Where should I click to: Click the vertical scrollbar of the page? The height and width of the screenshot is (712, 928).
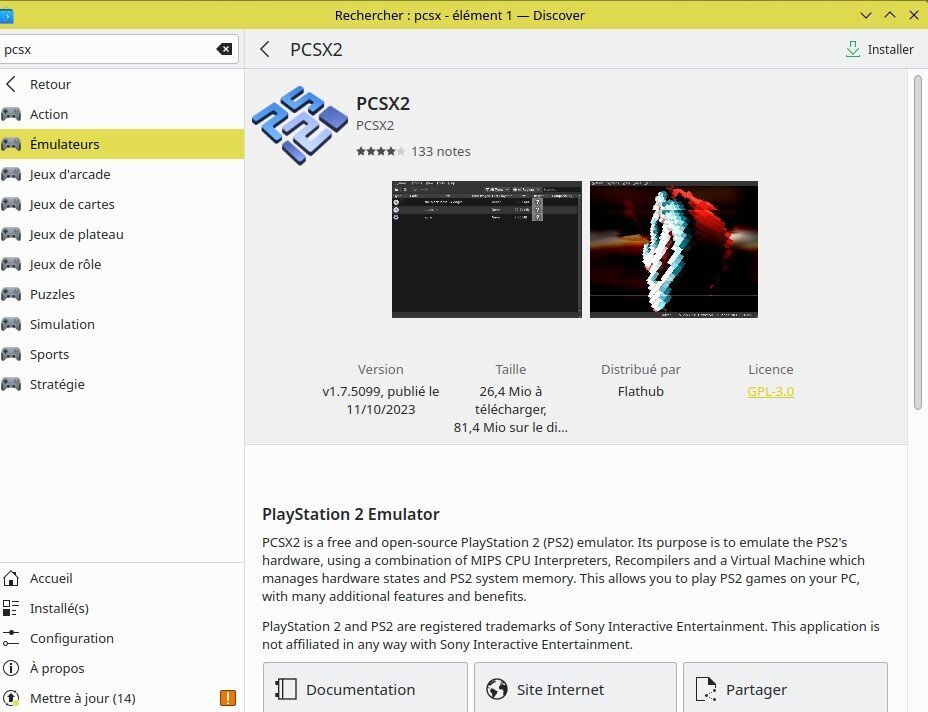pyautogui.click(x=918, y=242)
